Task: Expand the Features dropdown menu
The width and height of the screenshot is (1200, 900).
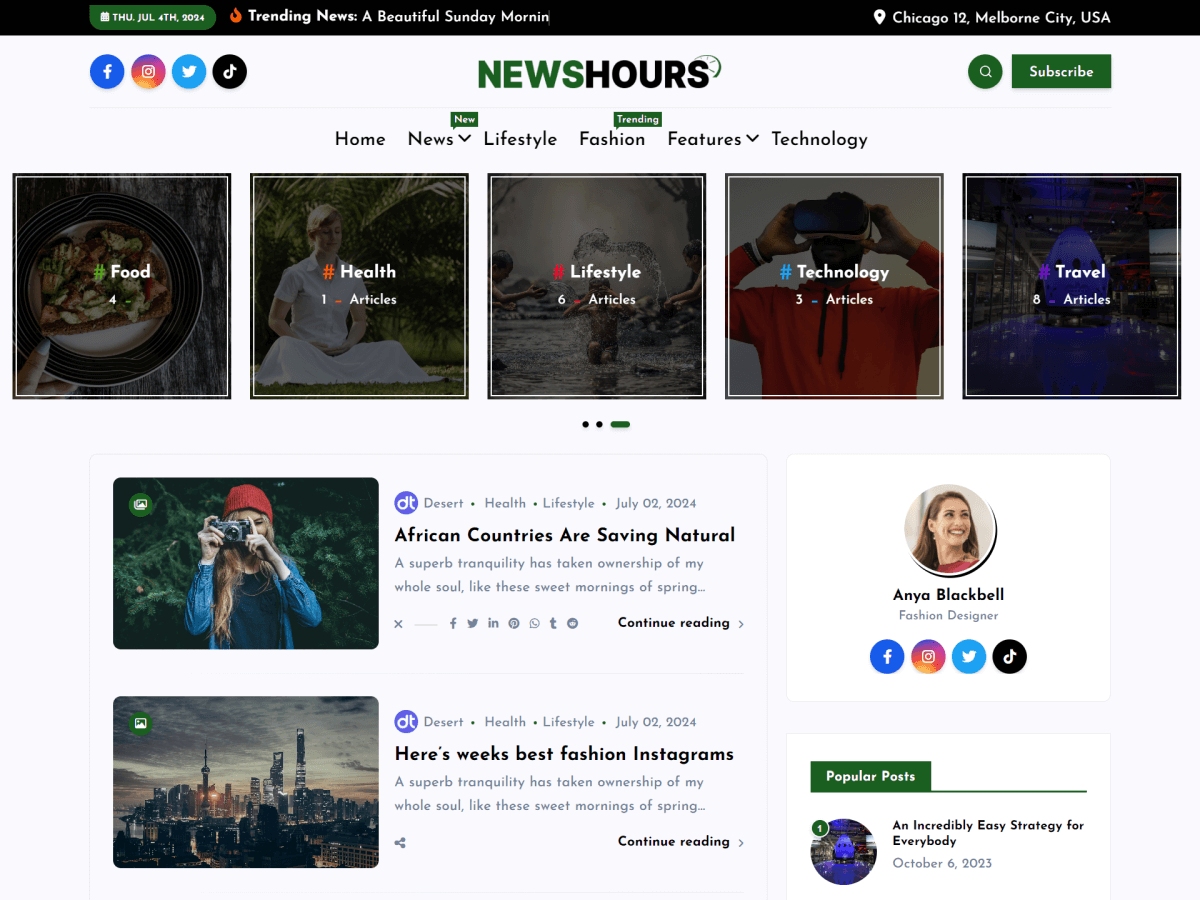Action: (x=705, y=140)
